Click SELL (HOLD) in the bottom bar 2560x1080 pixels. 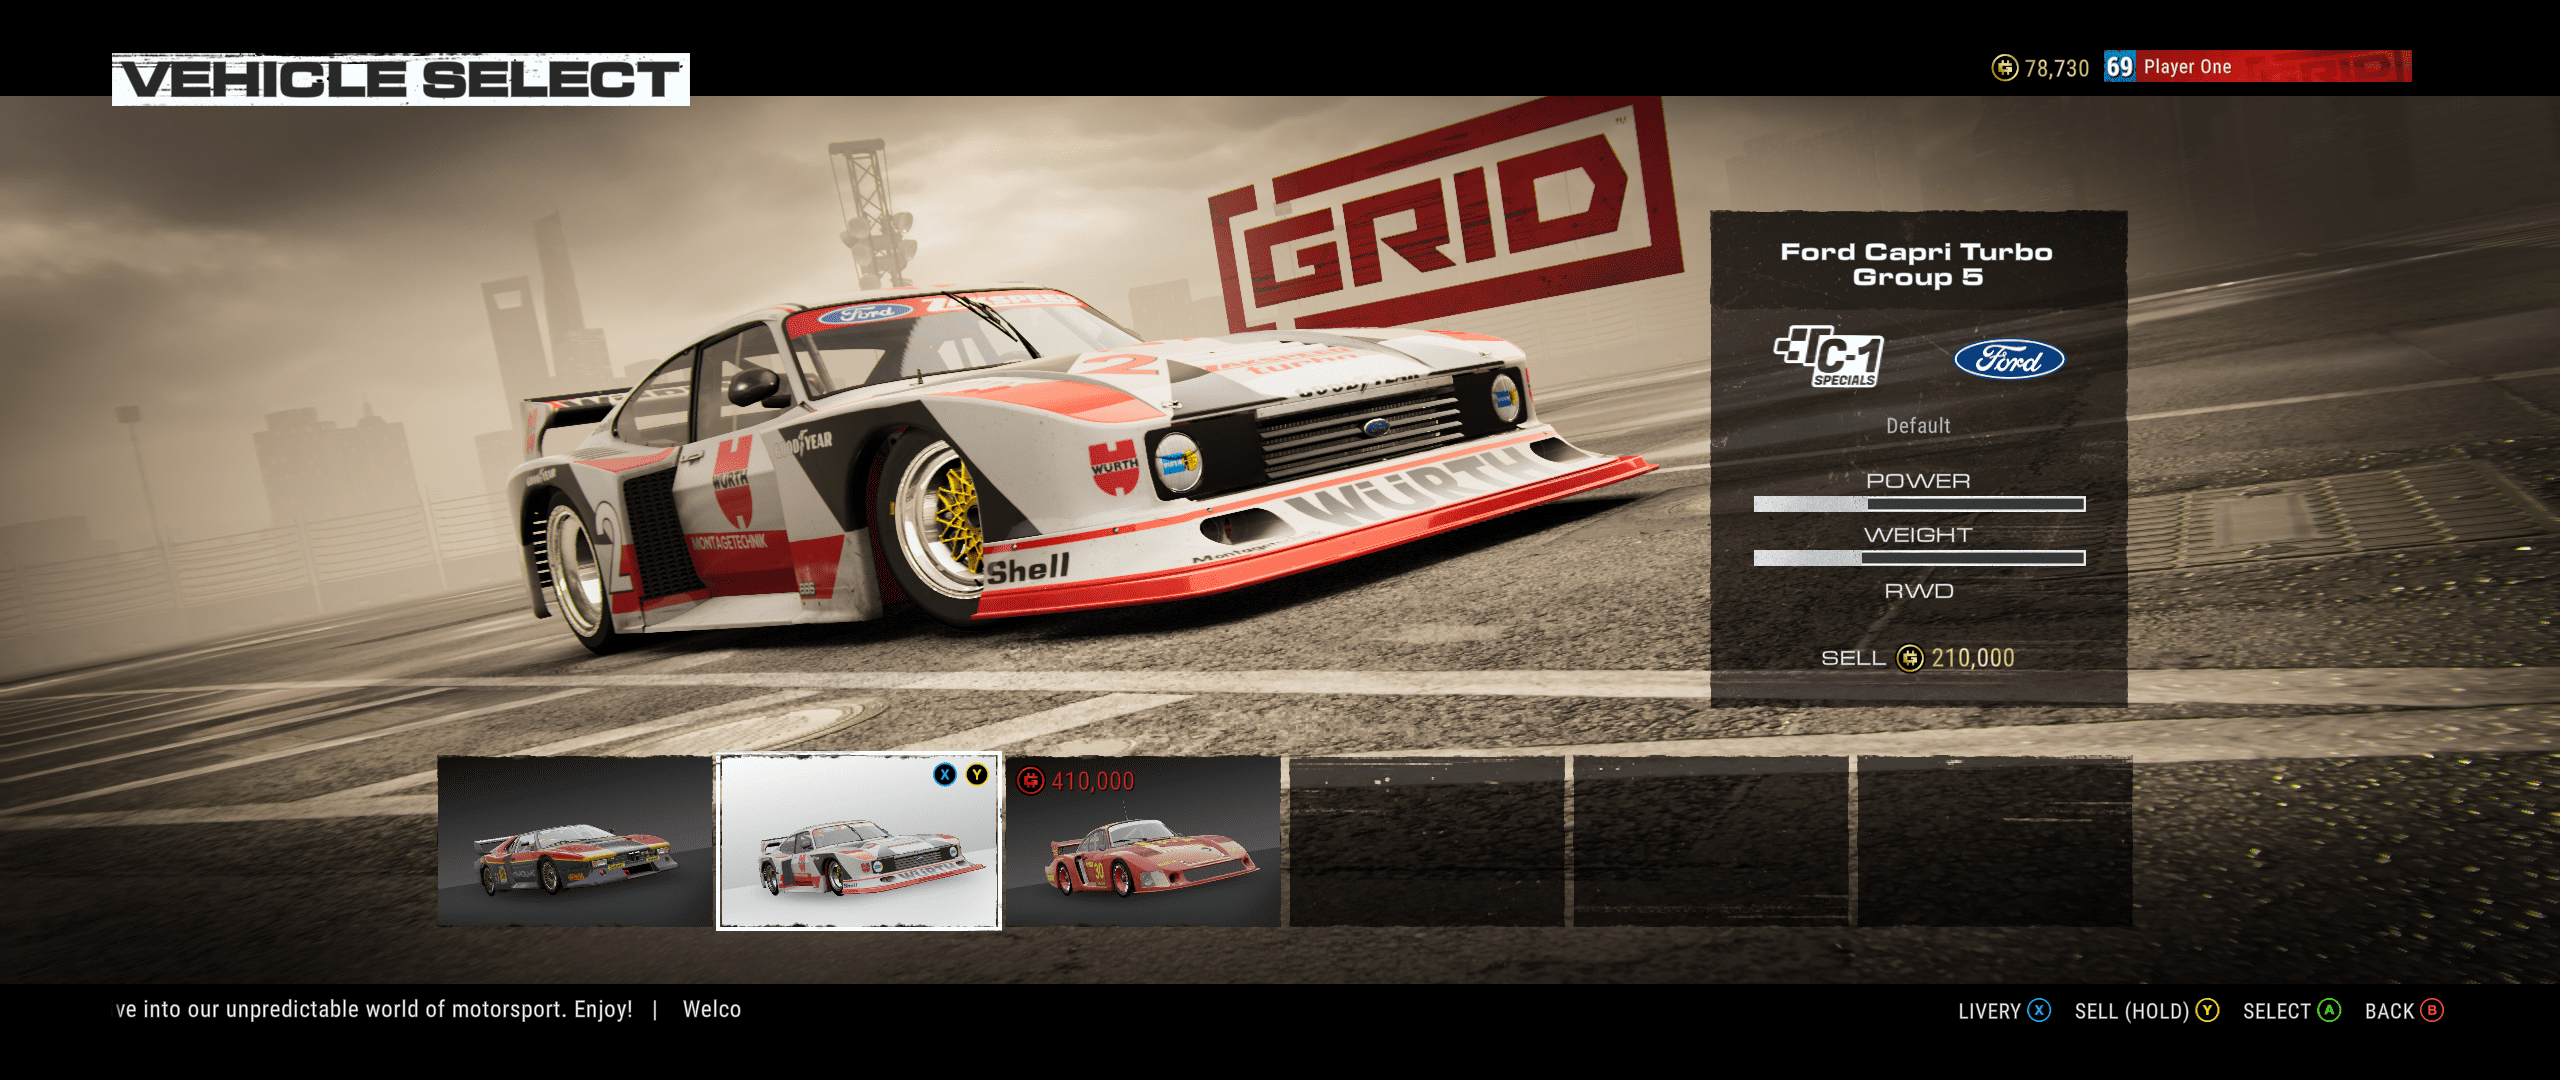pos(2147,1011)
